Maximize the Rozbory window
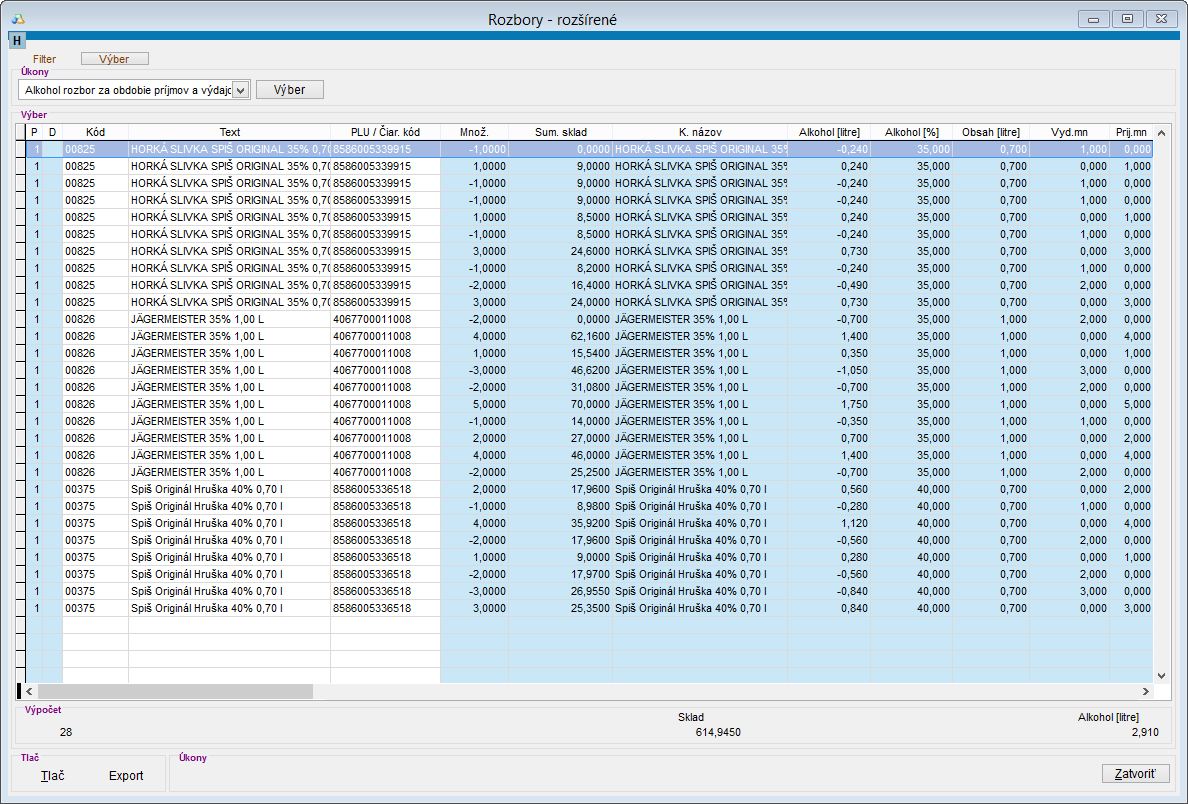Image resolution: width=1188 pixels, height=804 pixels. point(1127,19)
